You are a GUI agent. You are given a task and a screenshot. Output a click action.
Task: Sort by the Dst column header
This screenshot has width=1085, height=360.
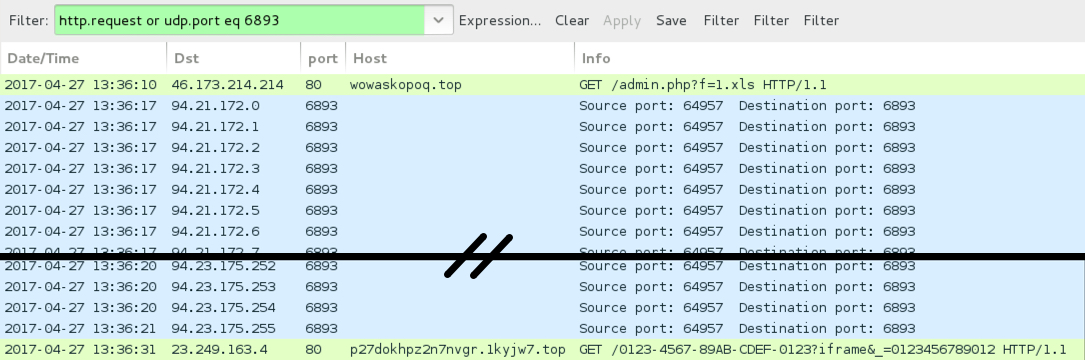[x=234, y=58]
